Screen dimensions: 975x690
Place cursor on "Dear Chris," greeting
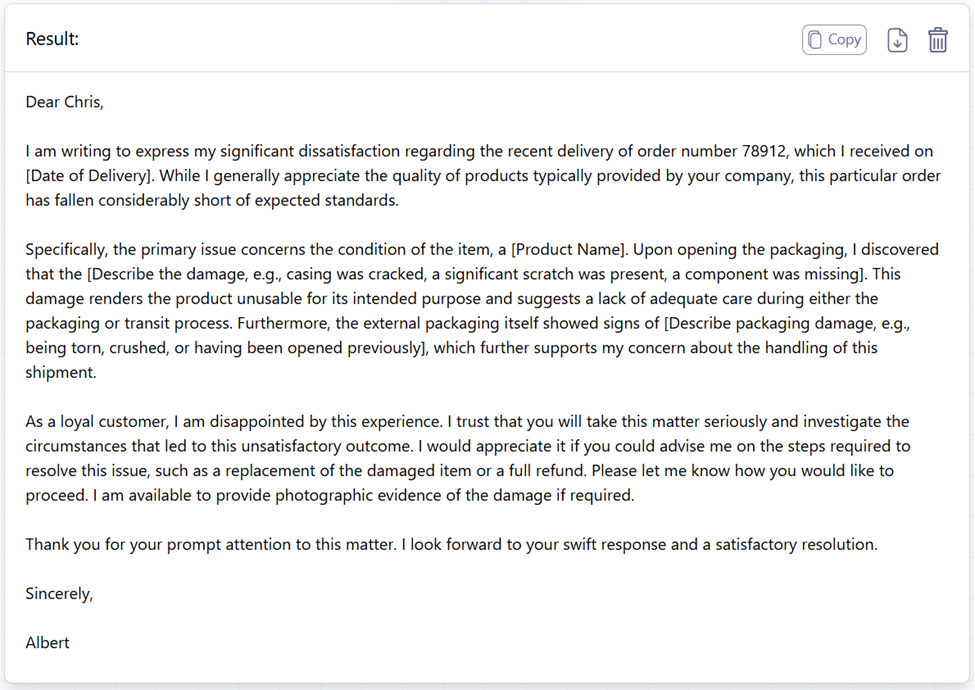click(x=65, y=102)
